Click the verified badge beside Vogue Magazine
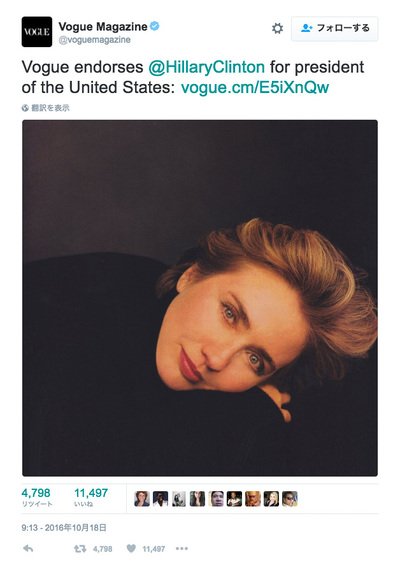The width and height of the screenshot is (400, 574). 155,26
